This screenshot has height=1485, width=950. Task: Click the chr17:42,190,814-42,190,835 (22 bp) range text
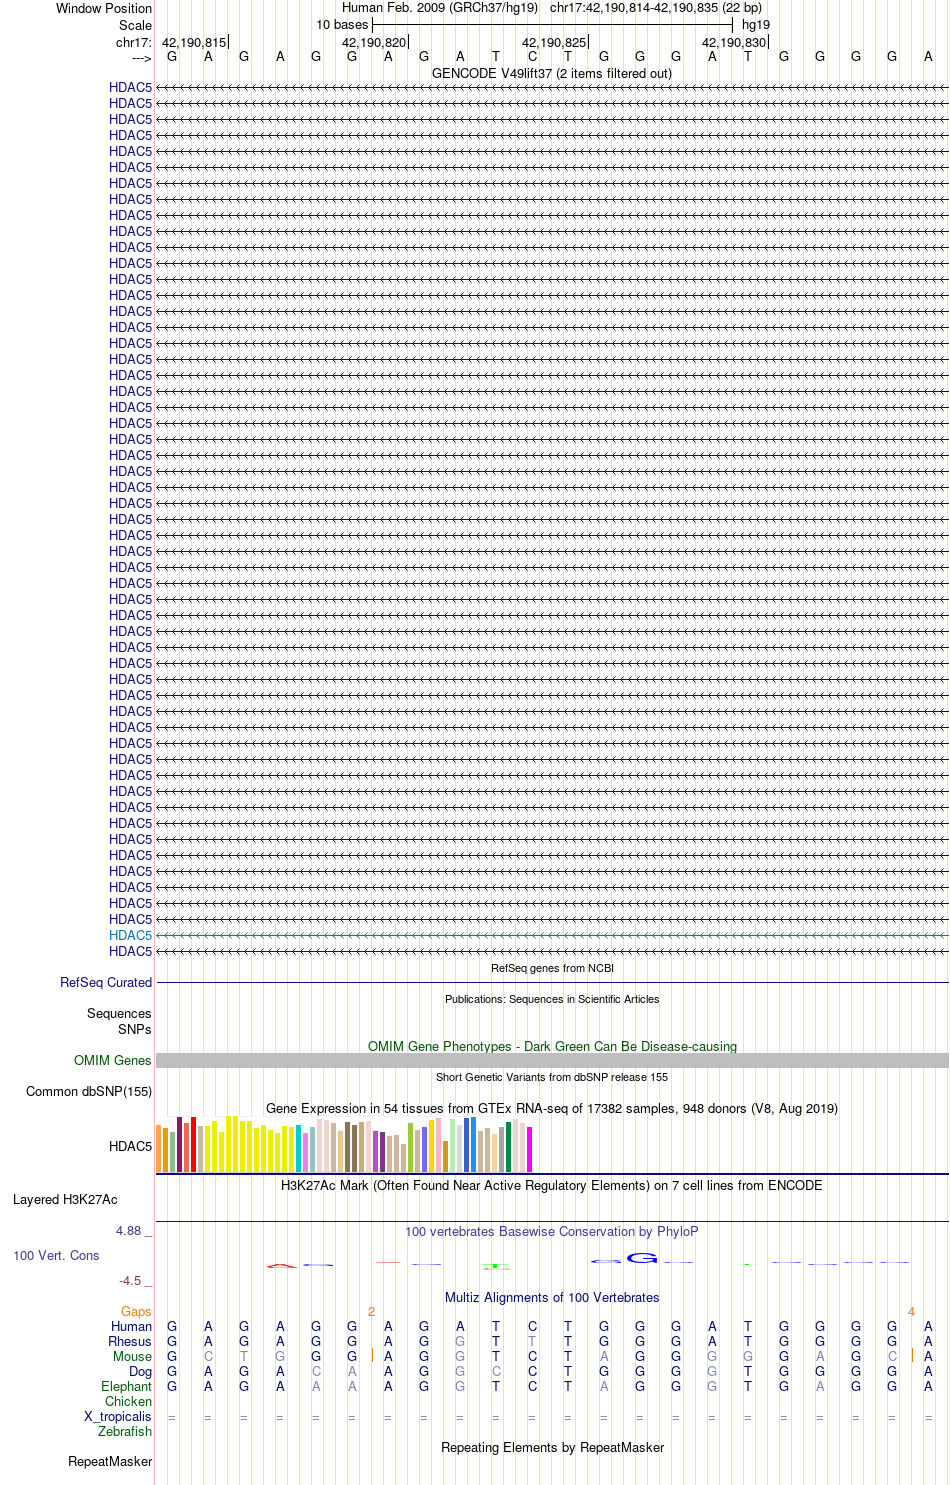tap(656, 8)
